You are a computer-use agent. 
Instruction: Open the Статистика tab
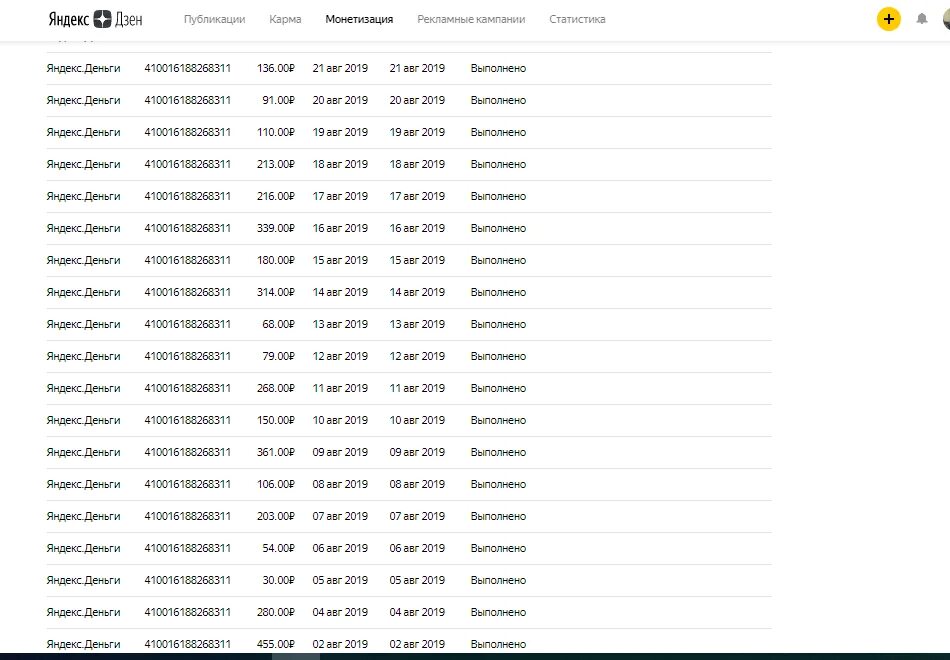[x=577, y=19]
